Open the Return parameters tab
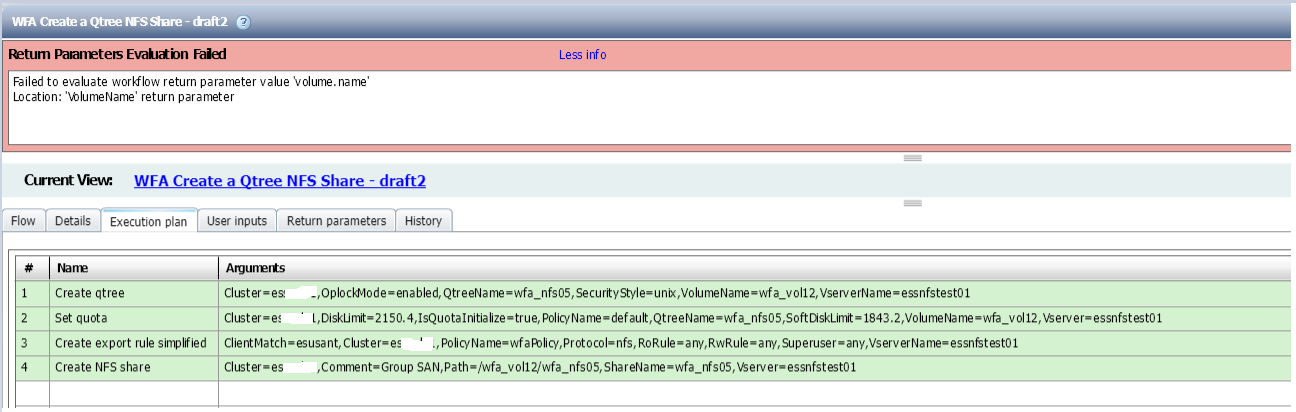This screenshot has width=1296, height=412. [x=336, y=221]
